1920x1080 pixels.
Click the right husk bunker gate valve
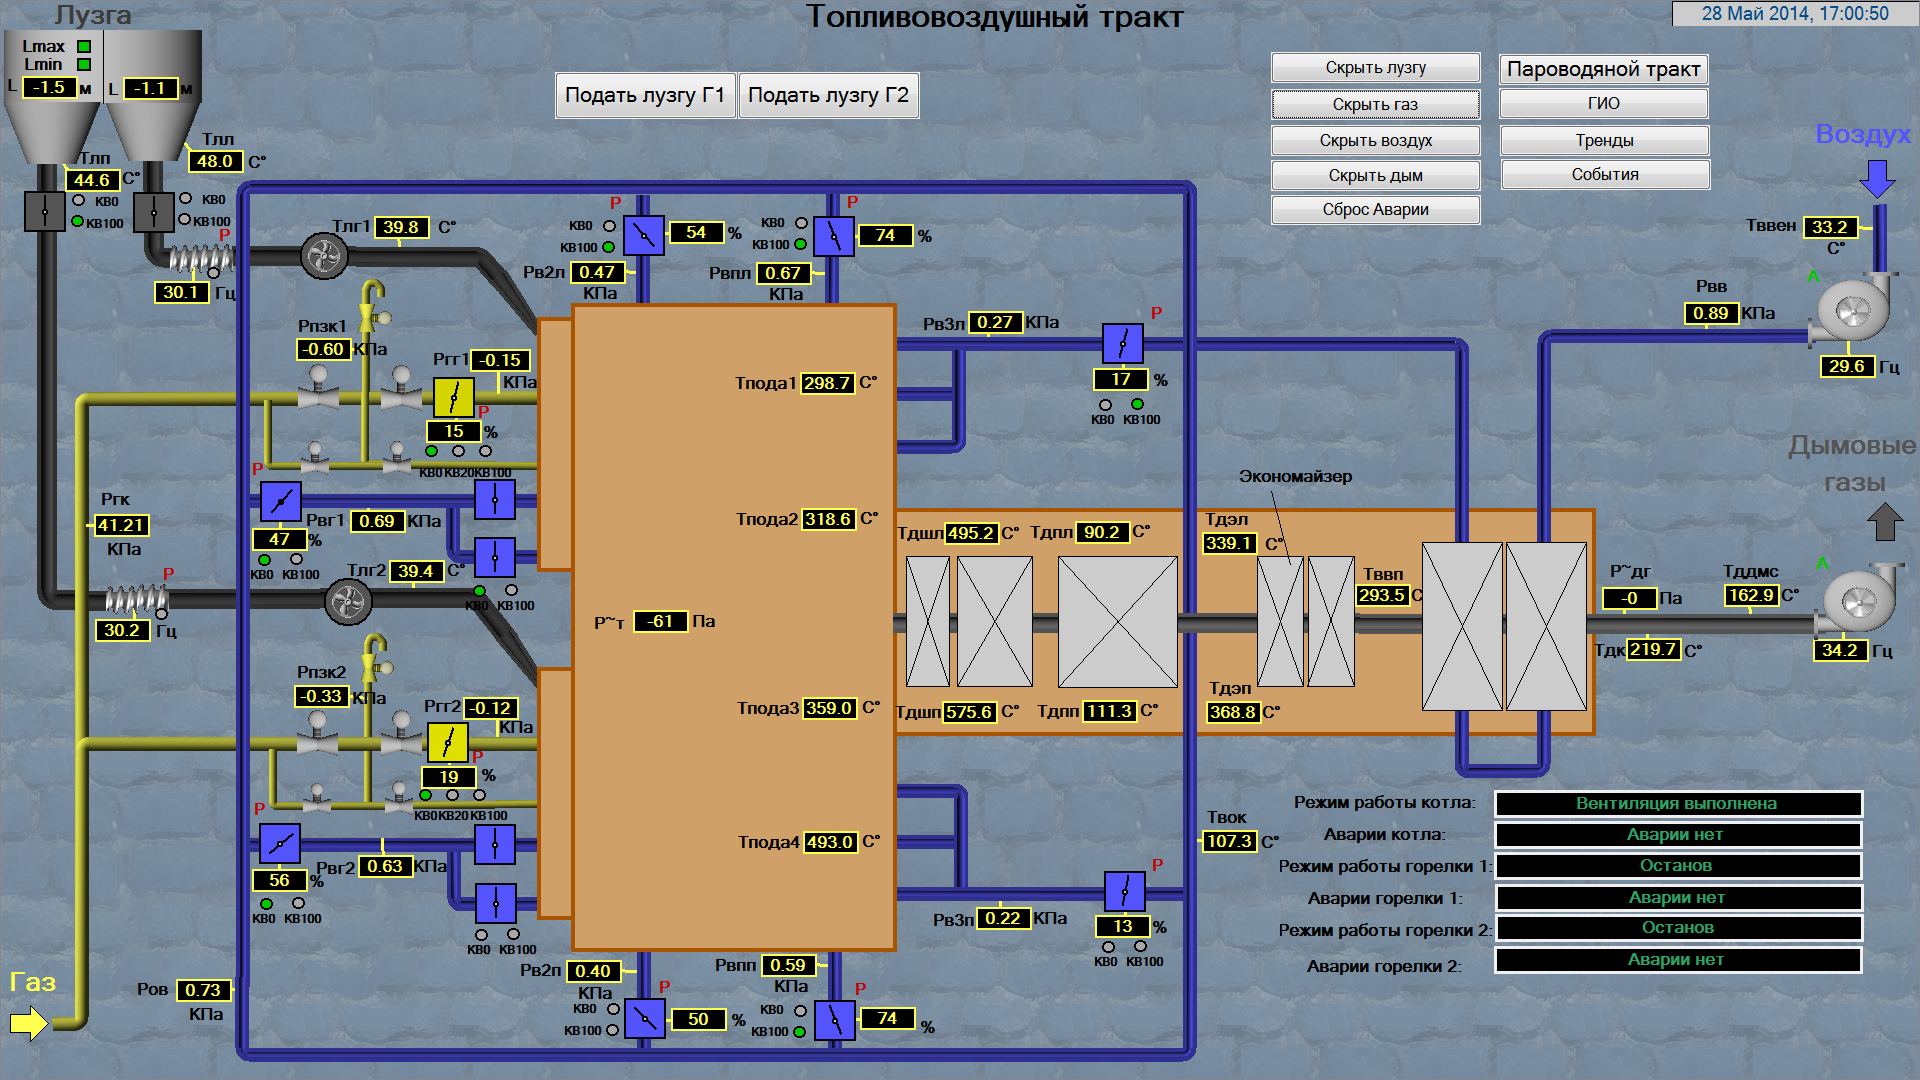(153, 212)
